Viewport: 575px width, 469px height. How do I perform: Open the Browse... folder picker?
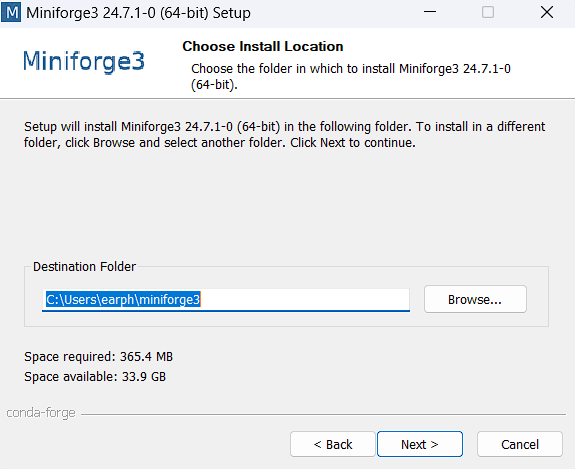[x=475, y=299]
